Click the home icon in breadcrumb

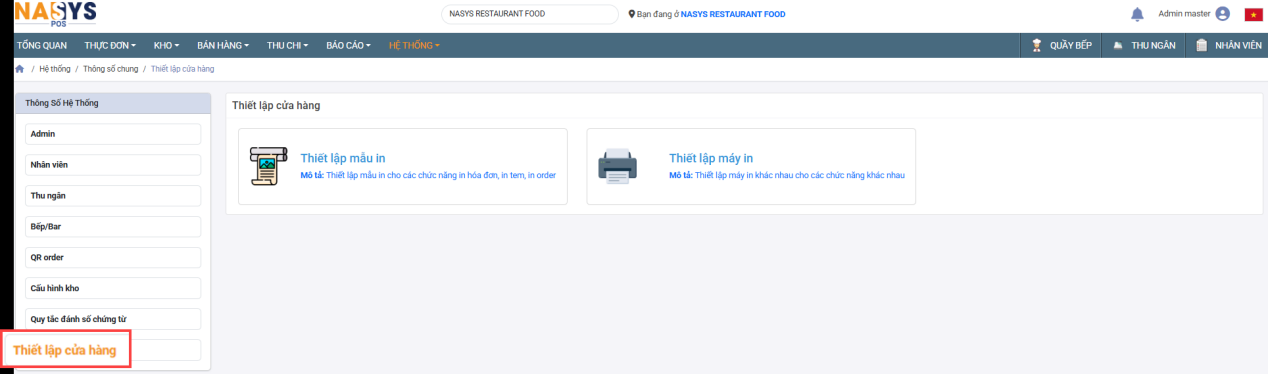pos(19,69)
